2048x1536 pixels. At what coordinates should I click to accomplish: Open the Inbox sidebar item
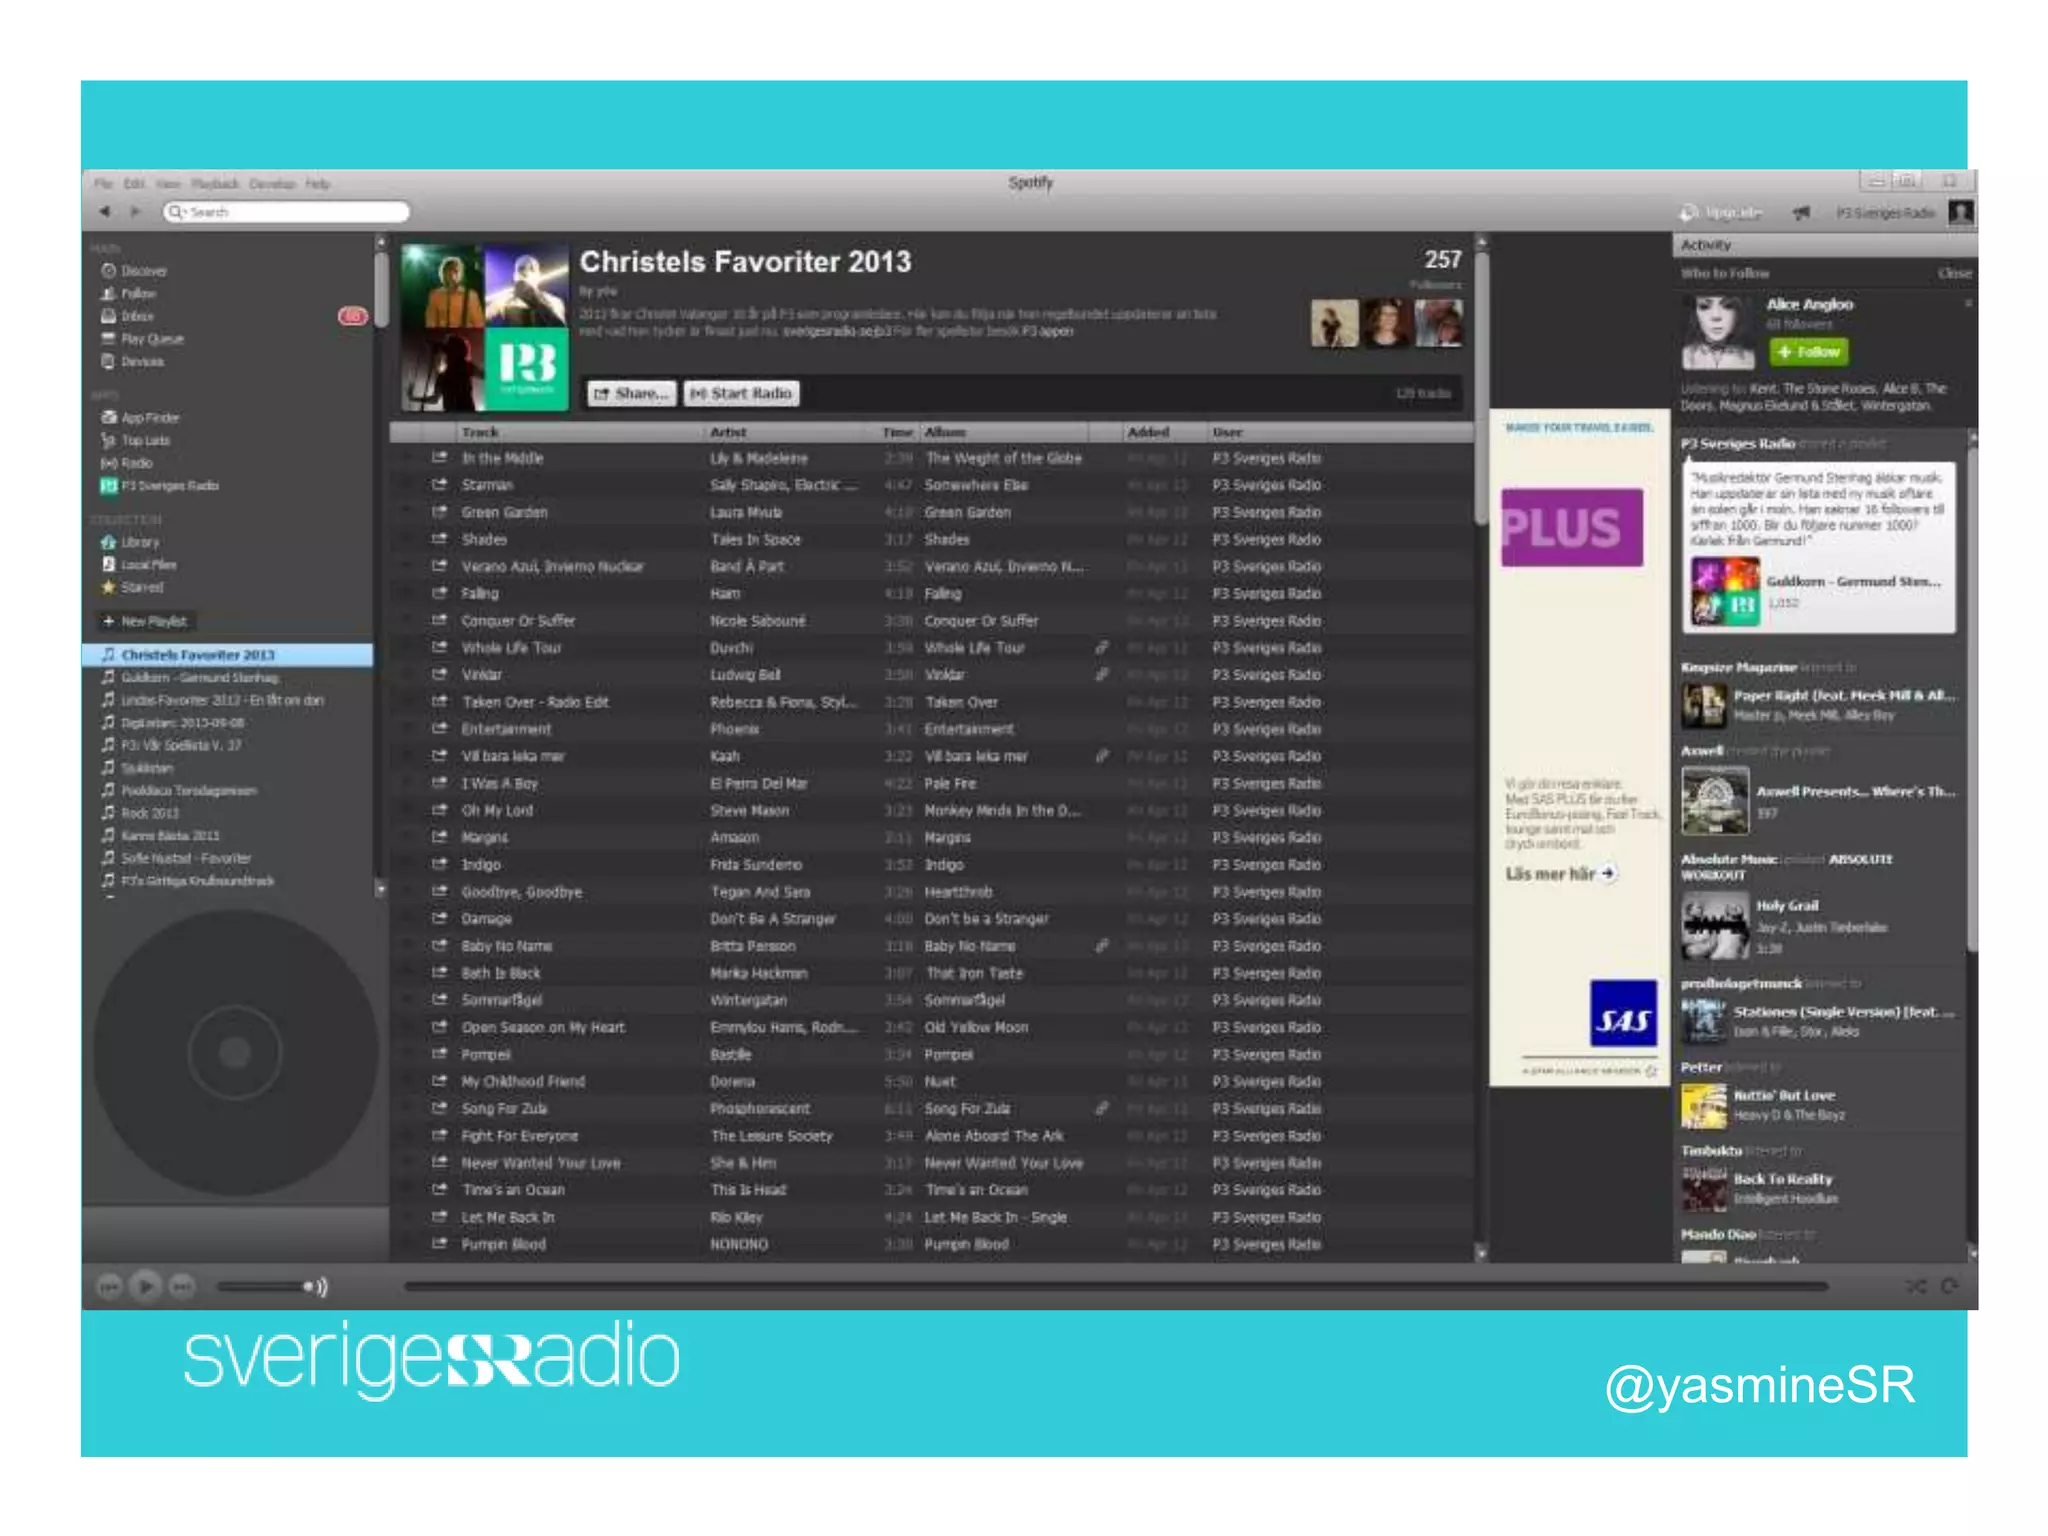tap(137, 316)
